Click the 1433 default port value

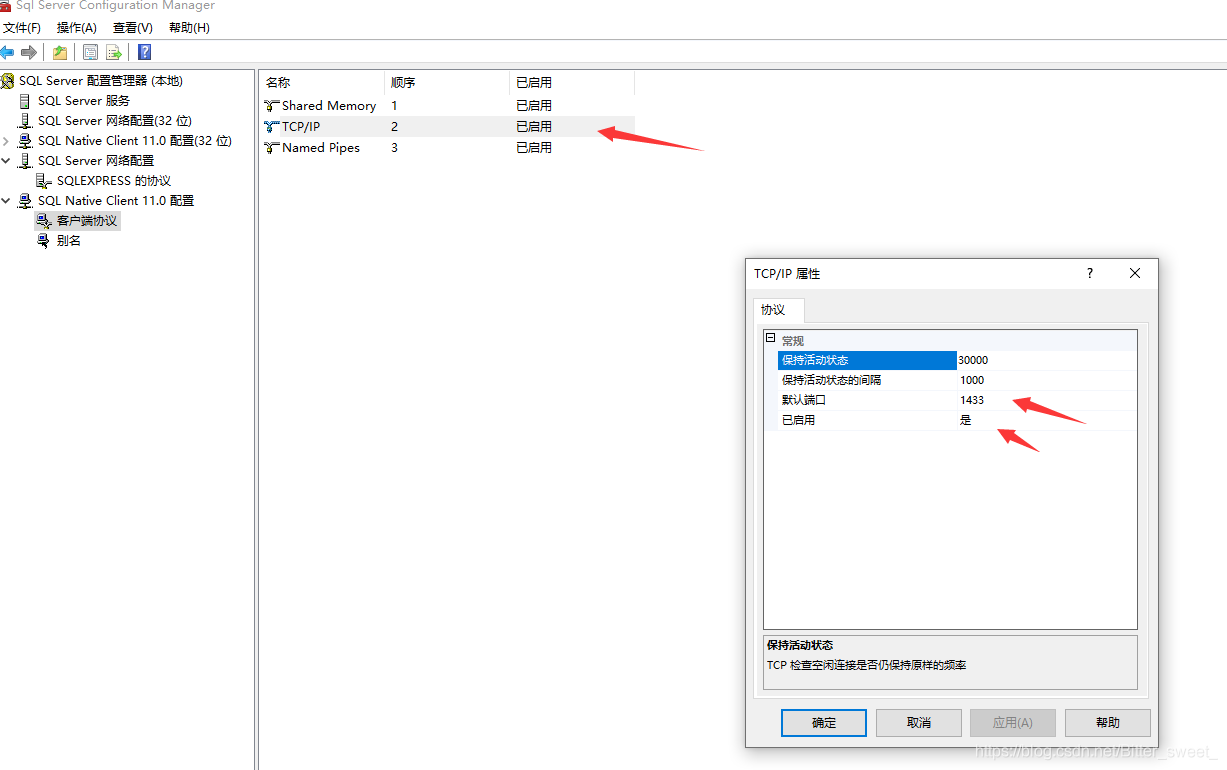click(1046, 400)
